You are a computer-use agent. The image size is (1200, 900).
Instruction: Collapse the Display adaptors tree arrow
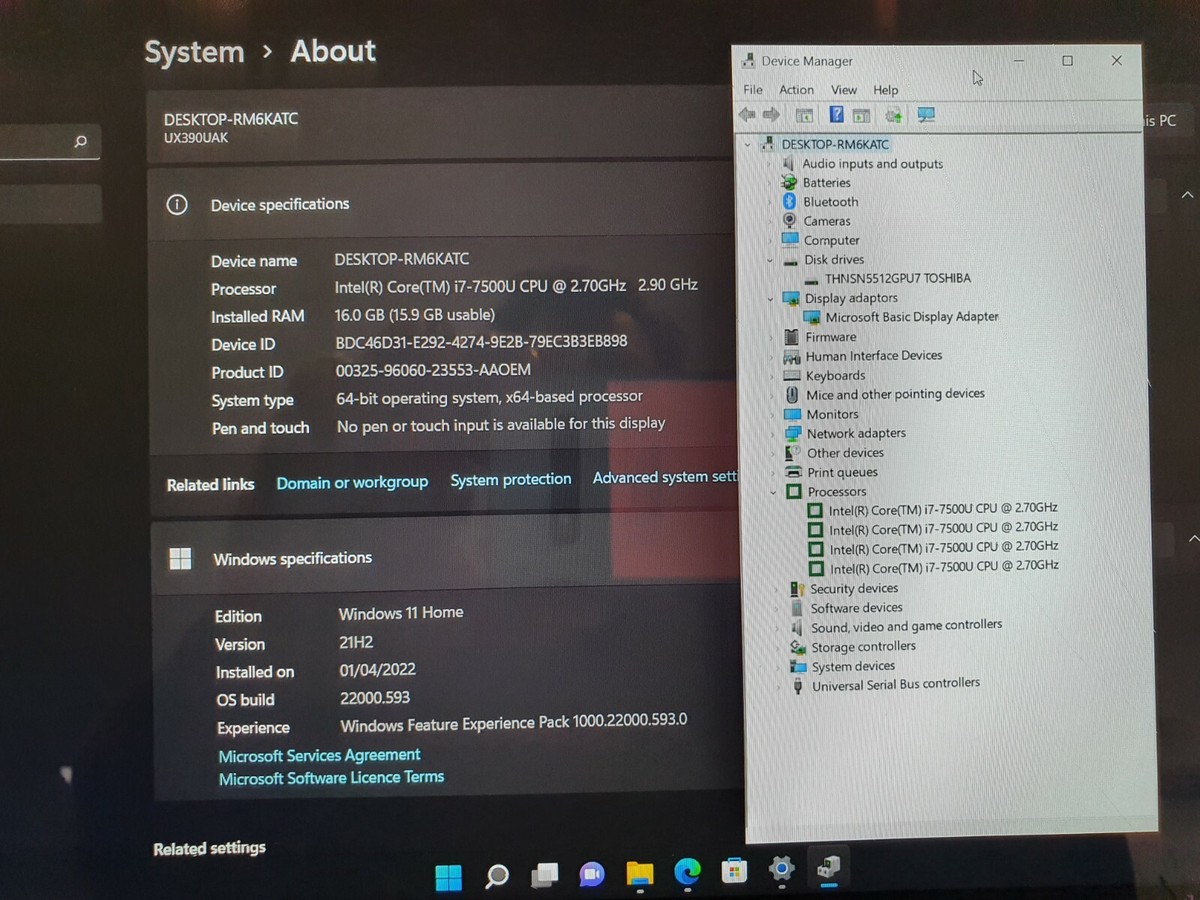(x=770, y=298)
